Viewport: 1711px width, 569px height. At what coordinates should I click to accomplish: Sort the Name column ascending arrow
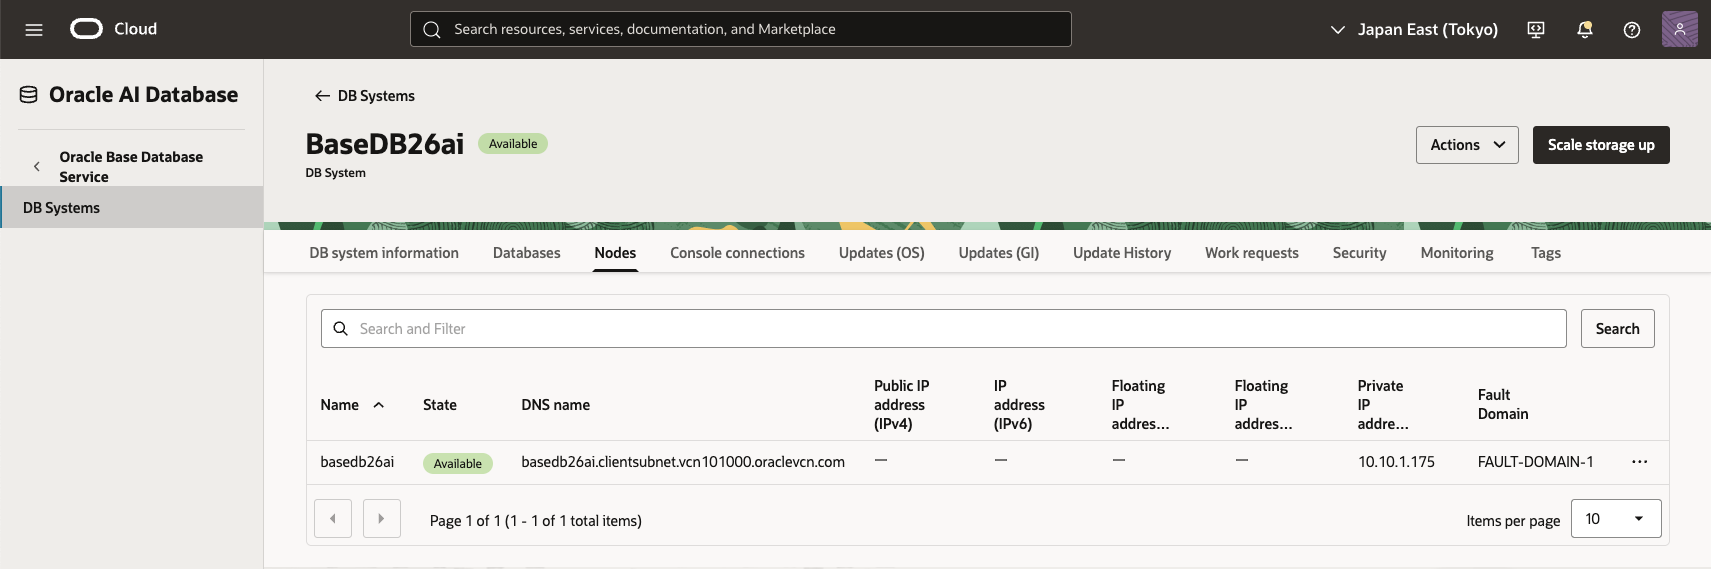click(x=379, y=405)
